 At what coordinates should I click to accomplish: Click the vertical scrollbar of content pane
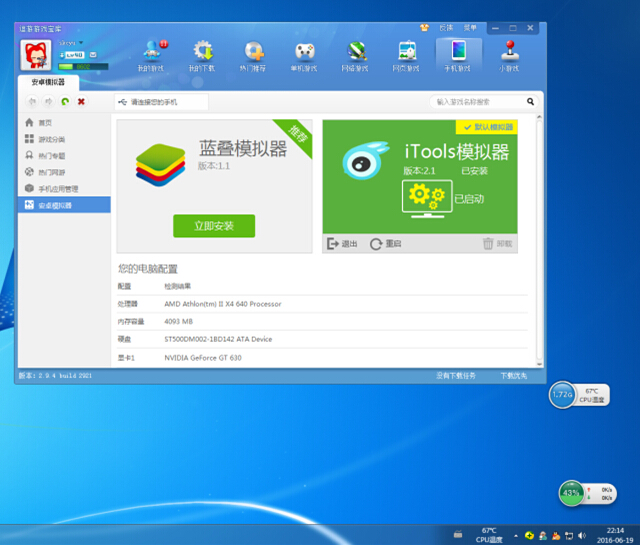[539, 240]
